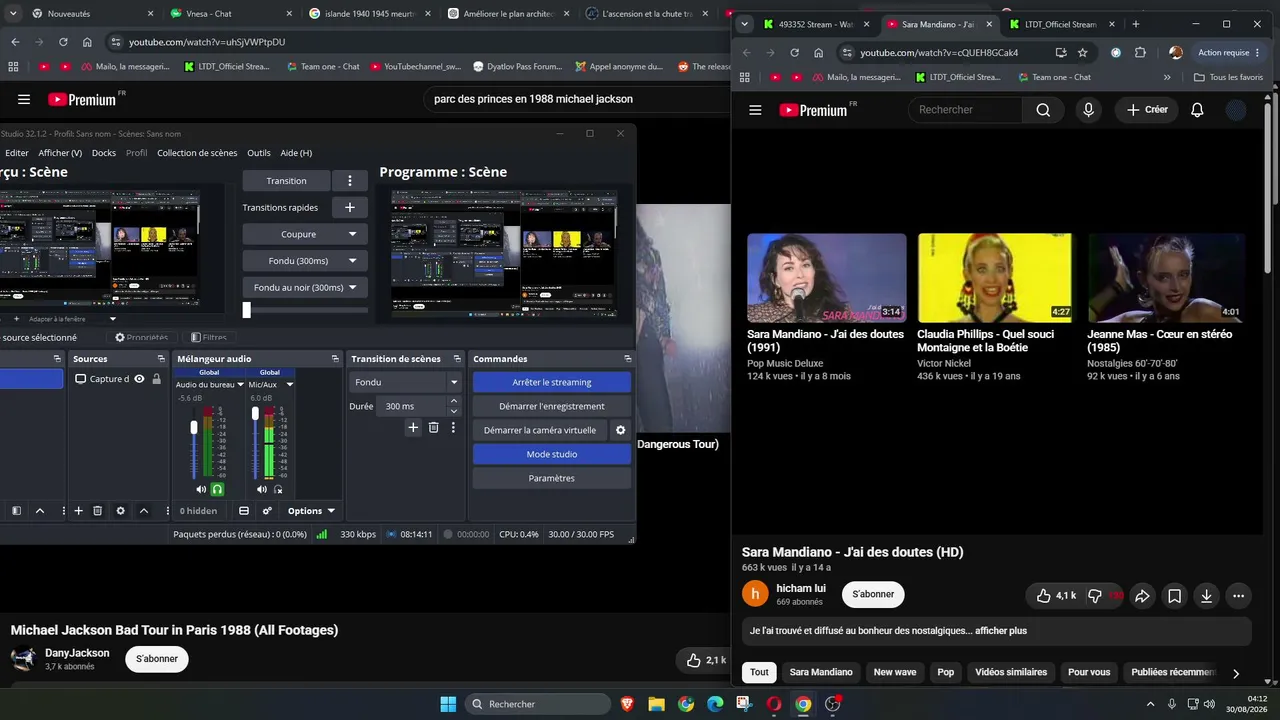Open extensions puzzle icon in right browser
The width and height of the screenshot is (1280, 720).
coord(1140,53)
